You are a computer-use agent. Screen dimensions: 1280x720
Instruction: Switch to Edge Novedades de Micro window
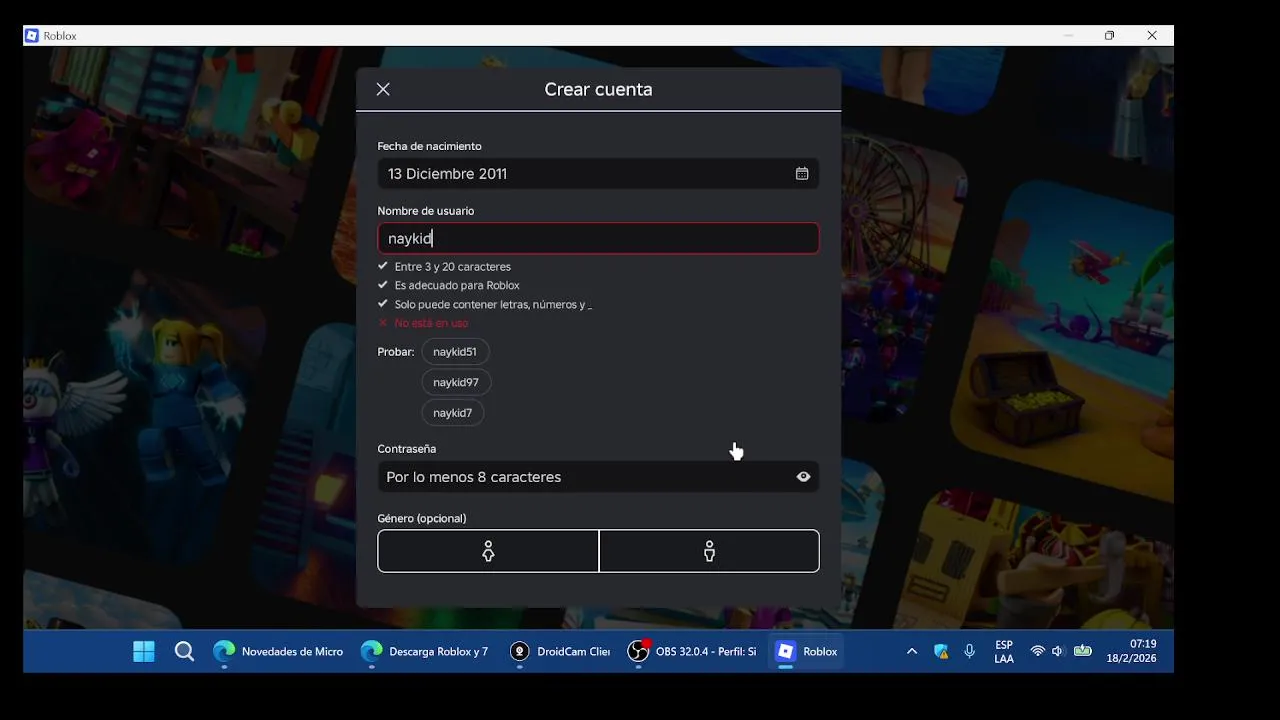tap(278, 652)
